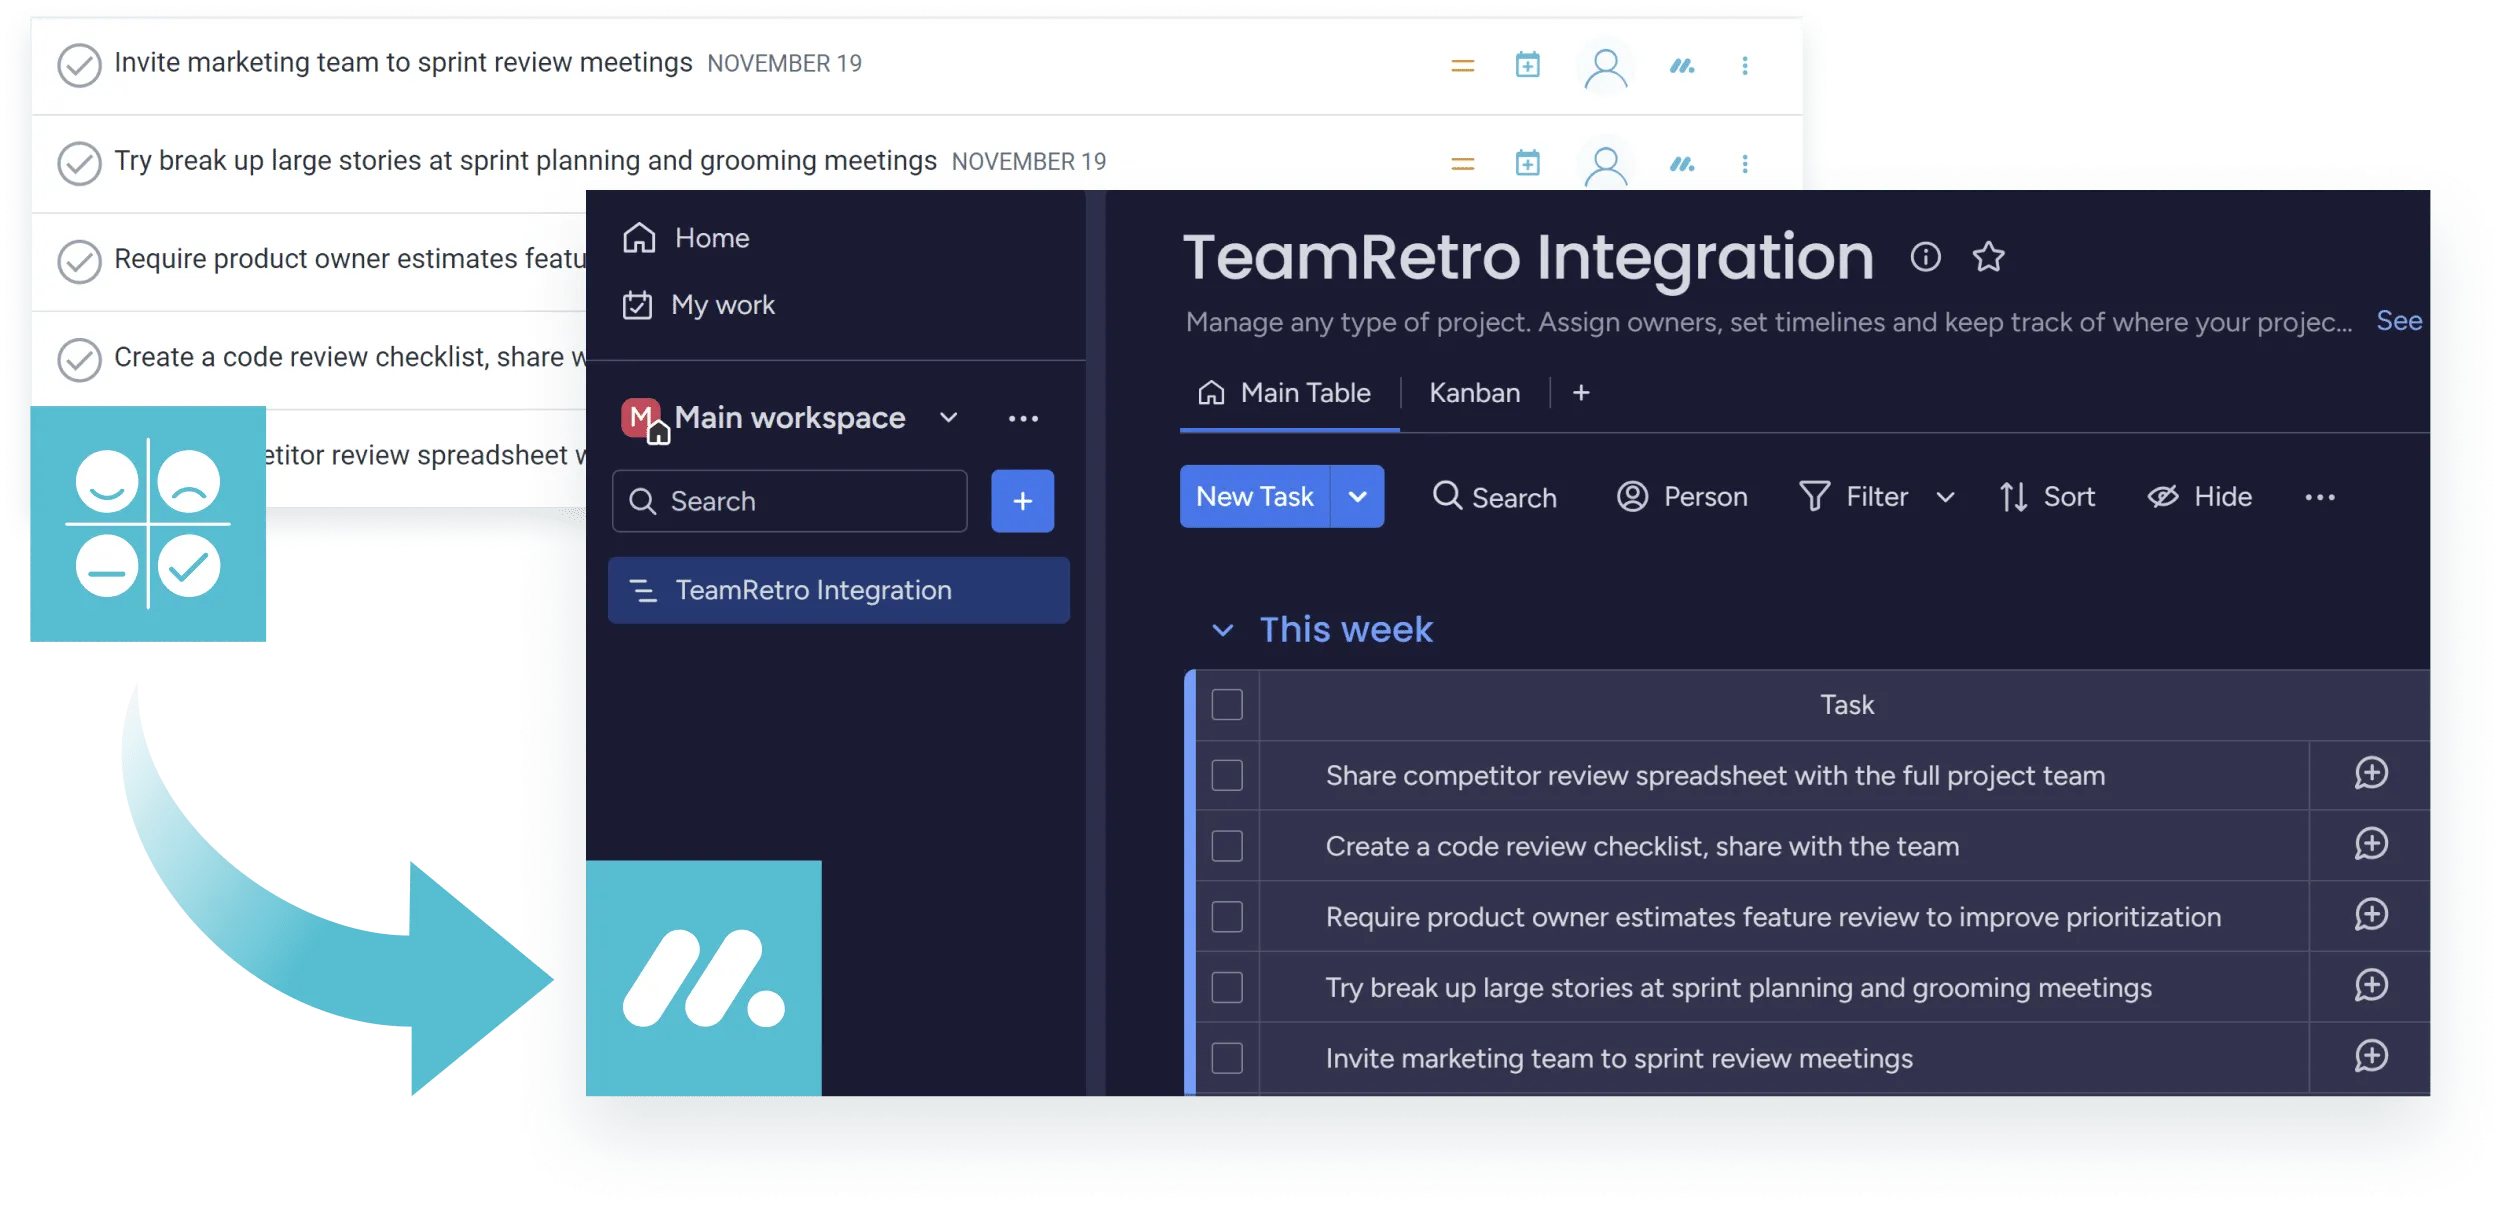2507x1210 pixels.
Task: Collapse the 'This week' group
Action: [x=1222, y=630]
